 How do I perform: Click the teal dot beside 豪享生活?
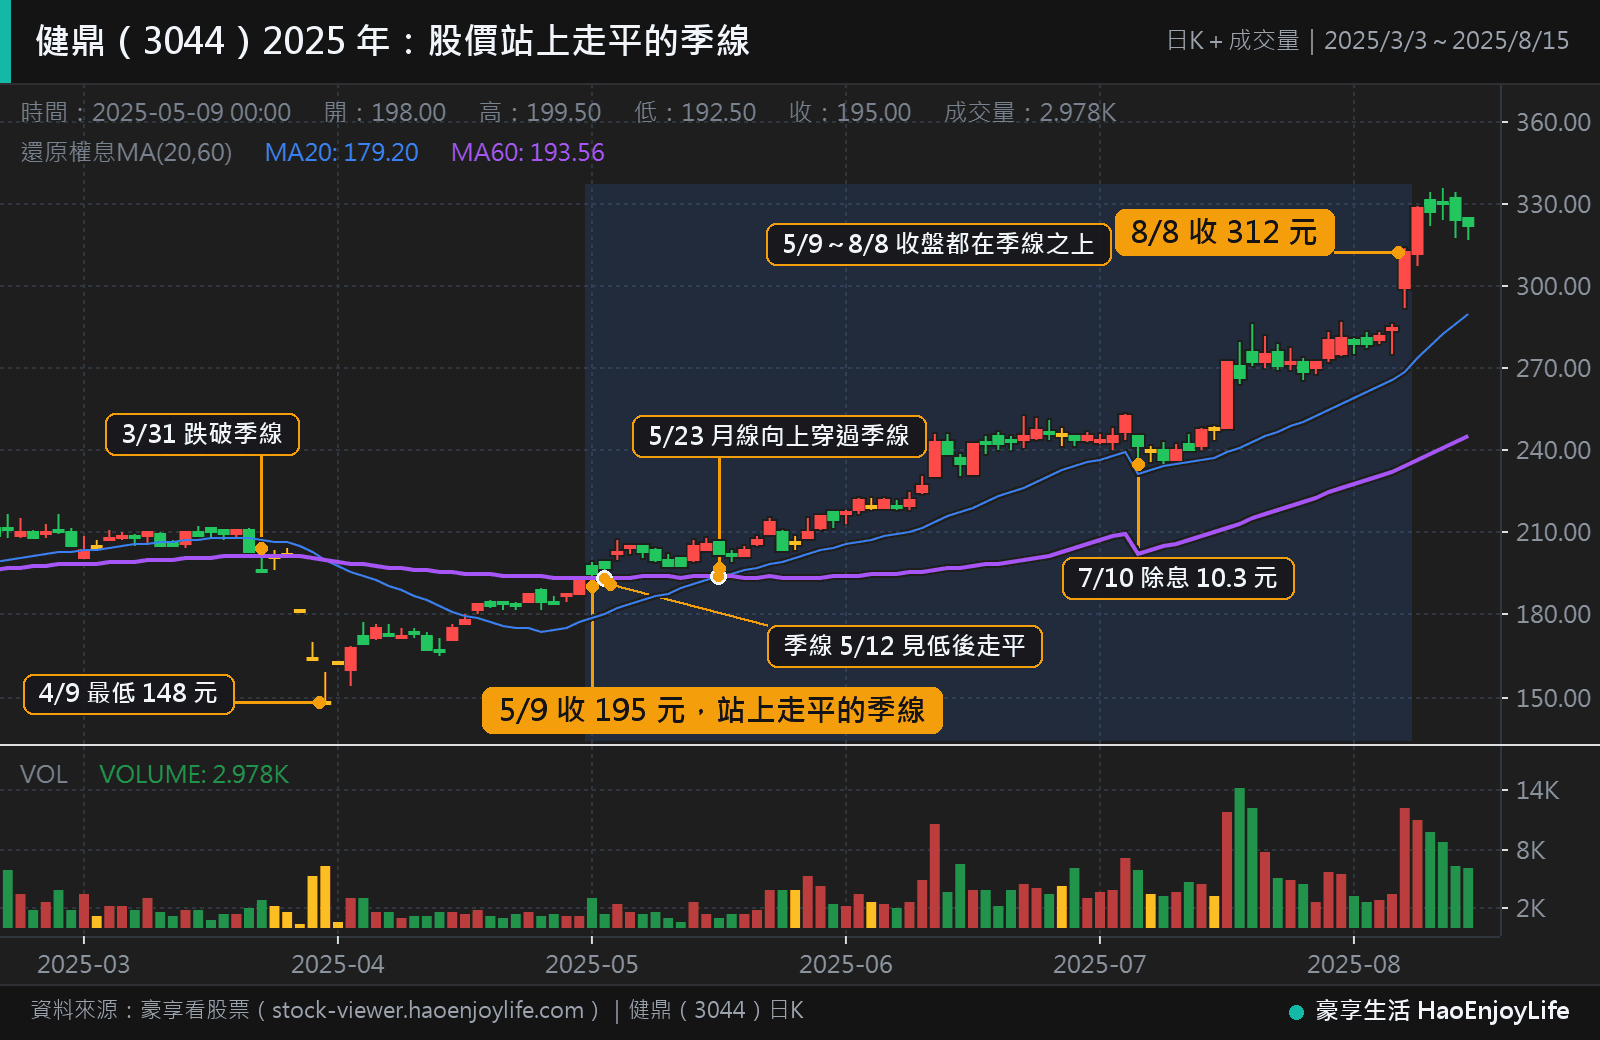tap(1296, 1012)
